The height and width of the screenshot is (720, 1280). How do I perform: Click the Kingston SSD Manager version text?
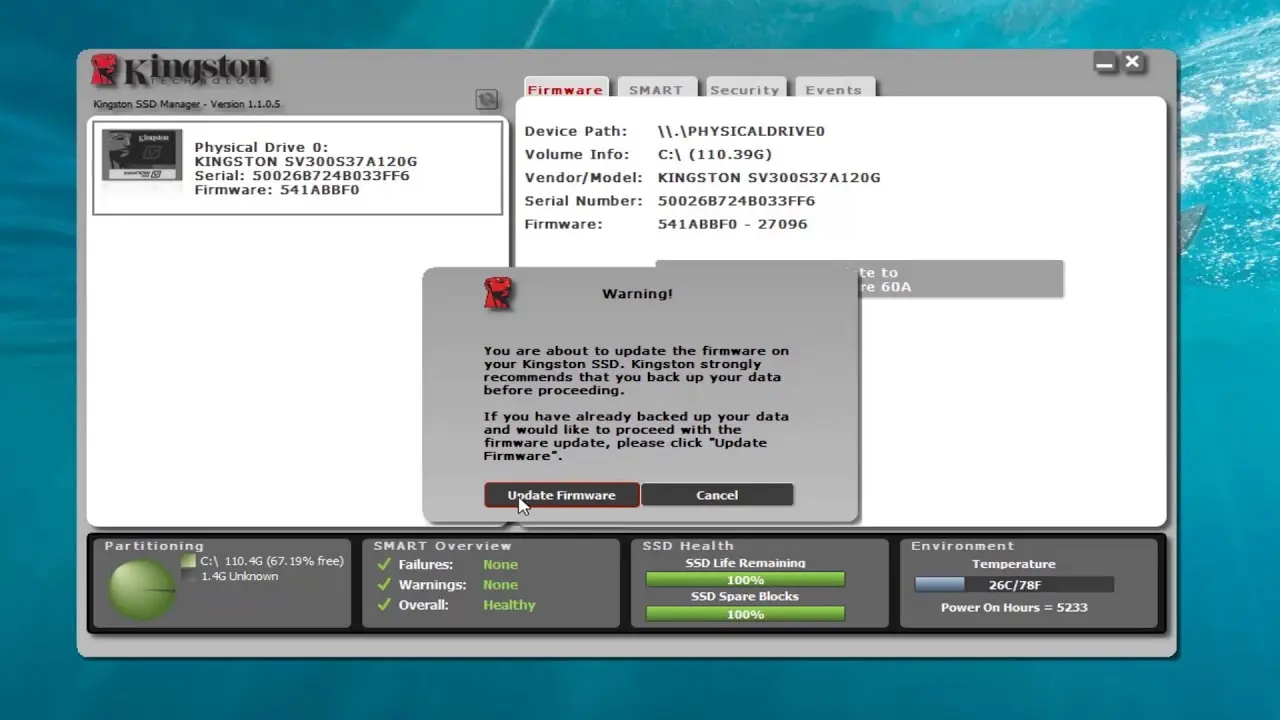pyautogui.click(x=187, y=104)
